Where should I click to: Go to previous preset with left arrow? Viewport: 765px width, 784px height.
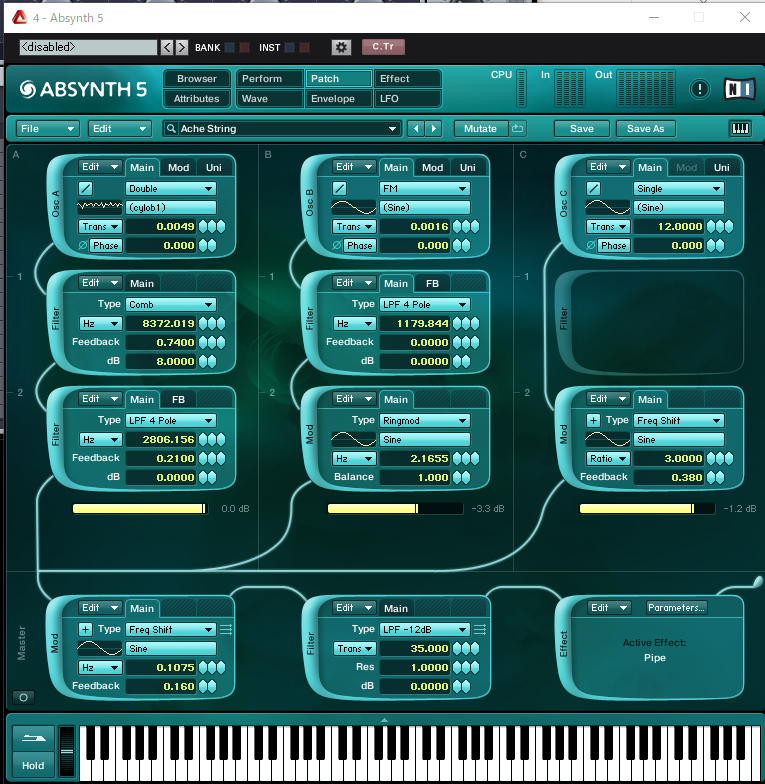coord(416,128)
